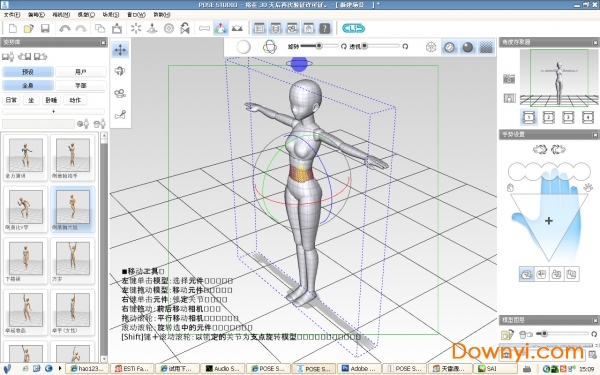Filter poses by 日常 category

click(x=11, y=100)
